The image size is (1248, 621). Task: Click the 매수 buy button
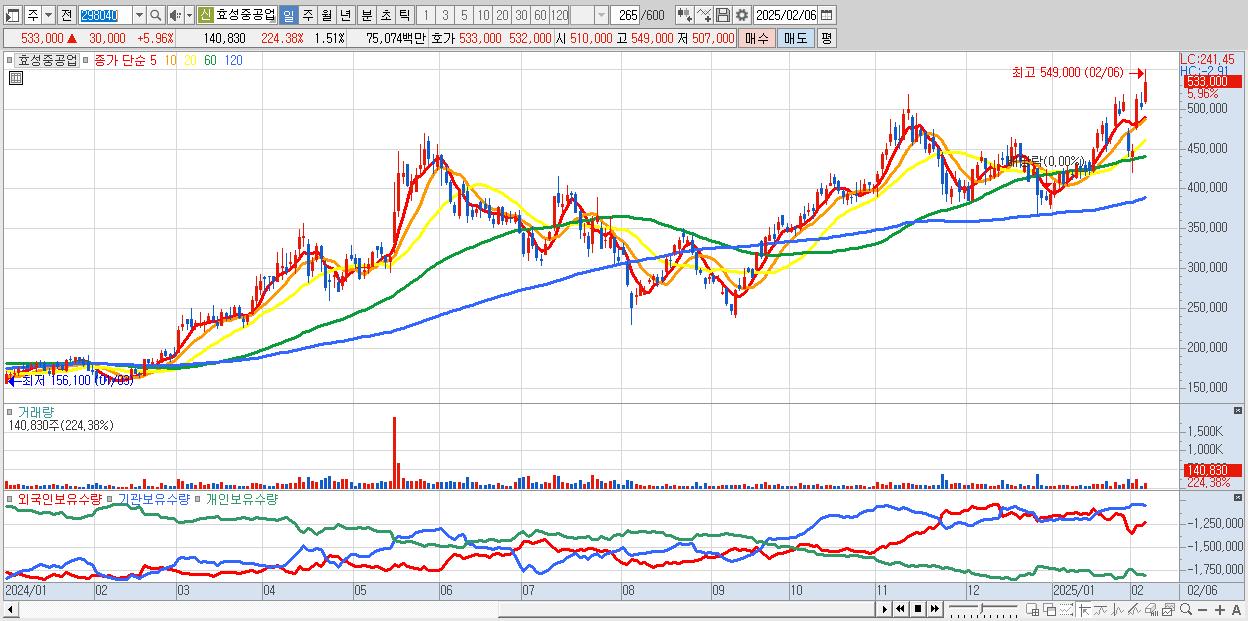click(757, 38)
